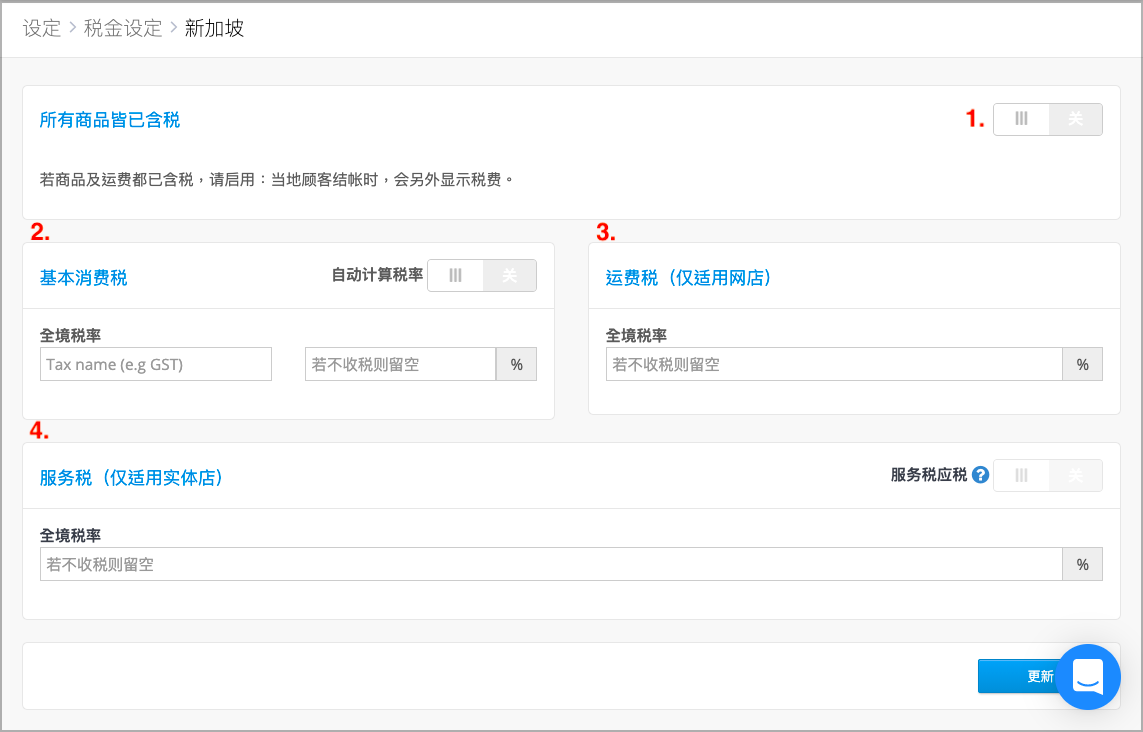
Task: Click the % addon in 服务税 section
Action: [x=1082, y=564]
